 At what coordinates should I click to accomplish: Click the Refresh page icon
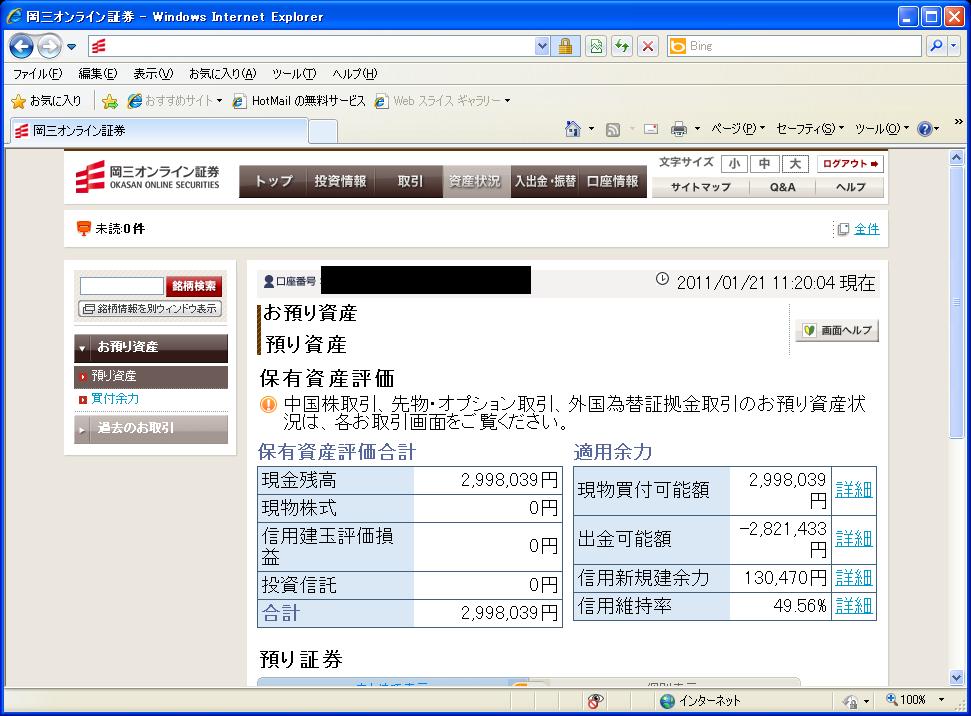tap(622, 46)
